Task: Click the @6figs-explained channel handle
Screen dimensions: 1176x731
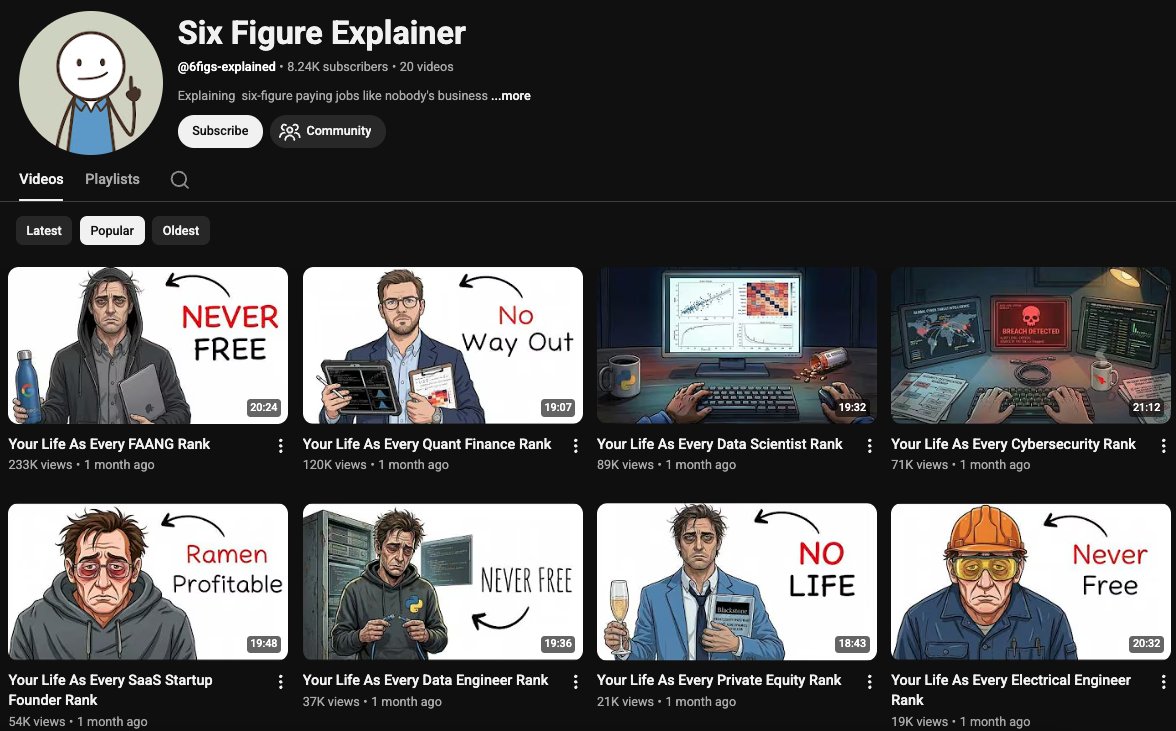Action: [226, 67]
